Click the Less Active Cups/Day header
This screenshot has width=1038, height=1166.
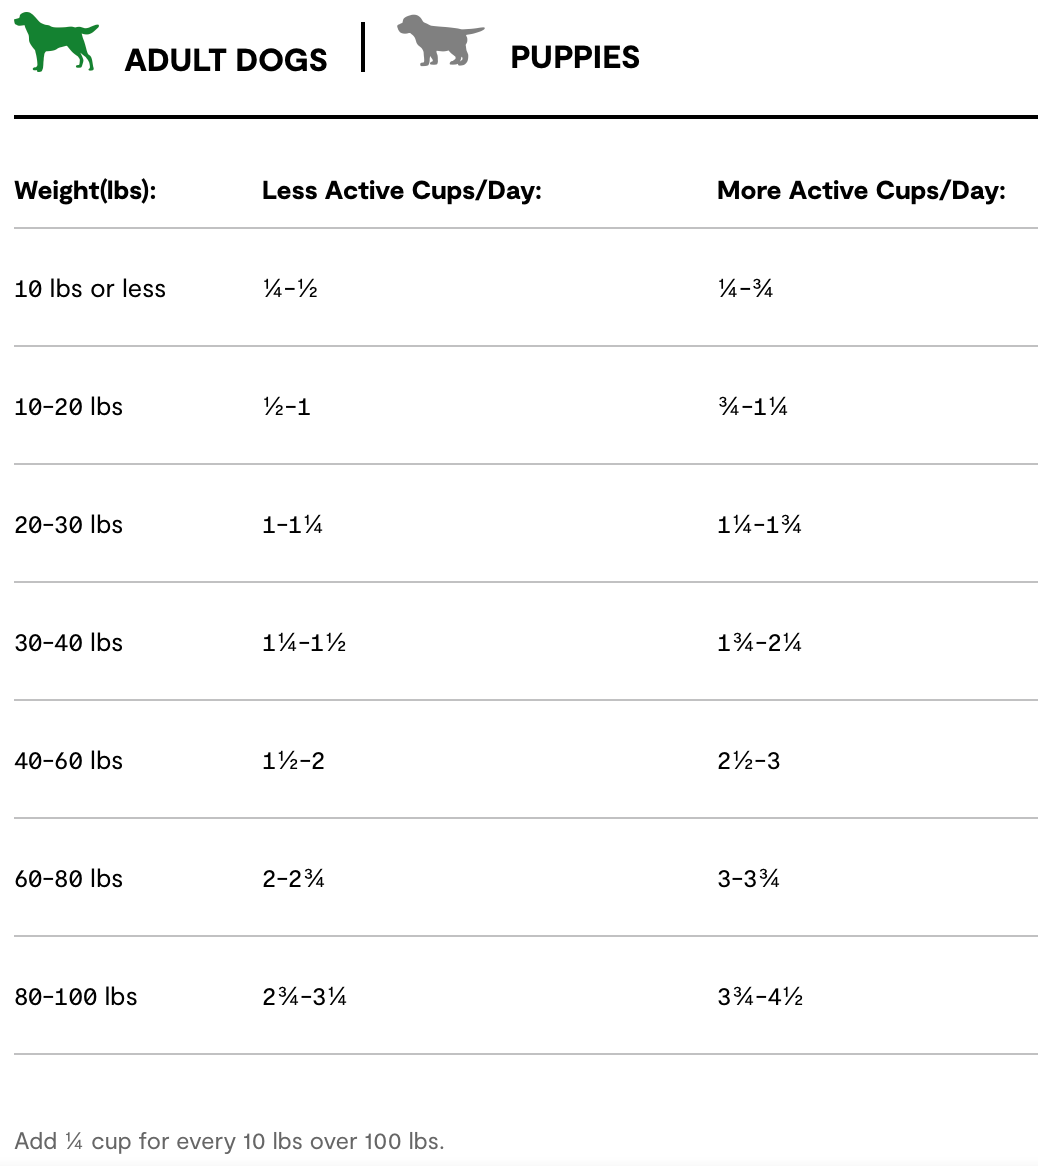coord(401,190)
